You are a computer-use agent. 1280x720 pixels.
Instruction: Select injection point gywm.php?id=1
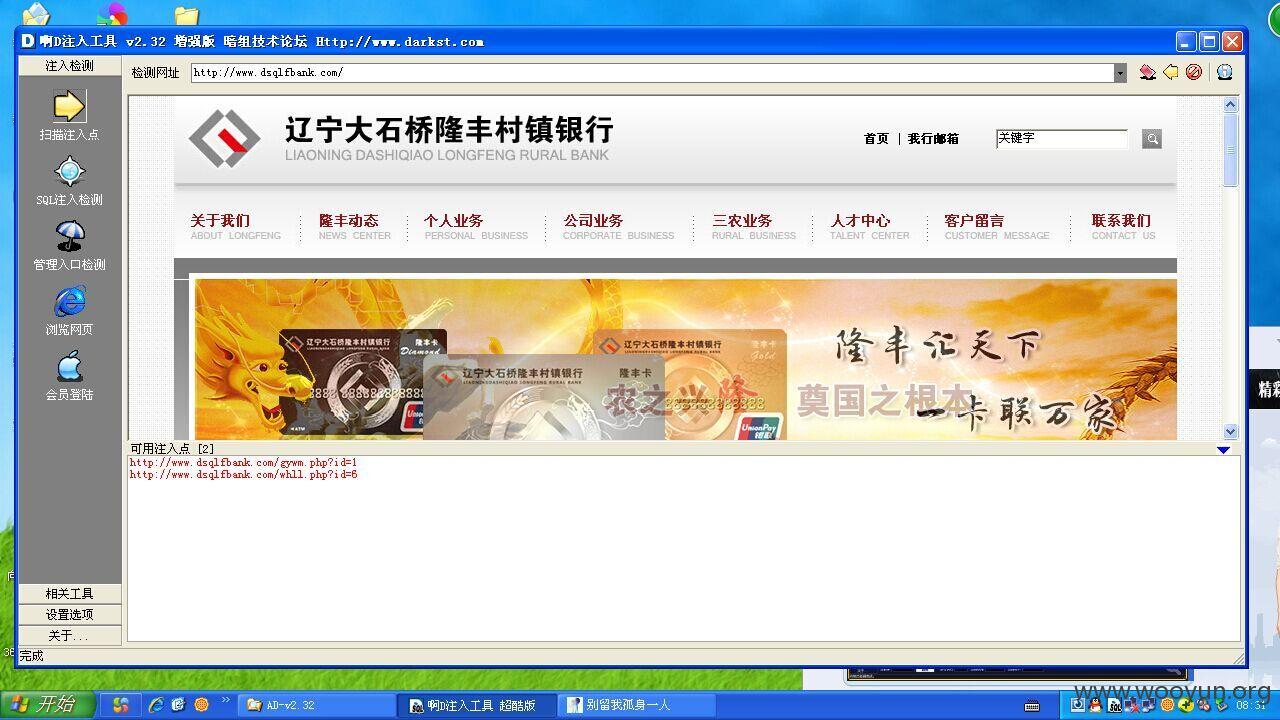pyautogui.click(x=243, y=463)
